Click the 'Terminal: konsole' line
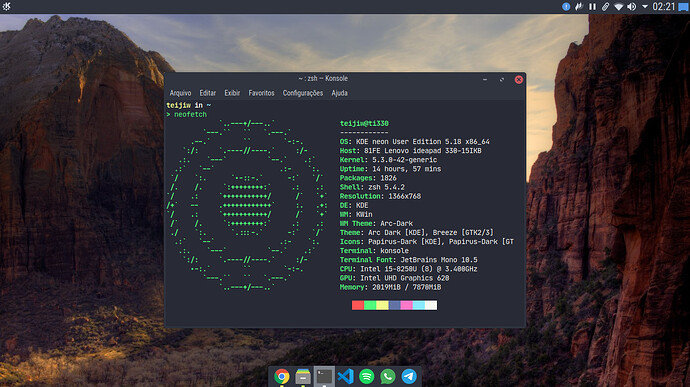The image size is (690, 387). 374,251
